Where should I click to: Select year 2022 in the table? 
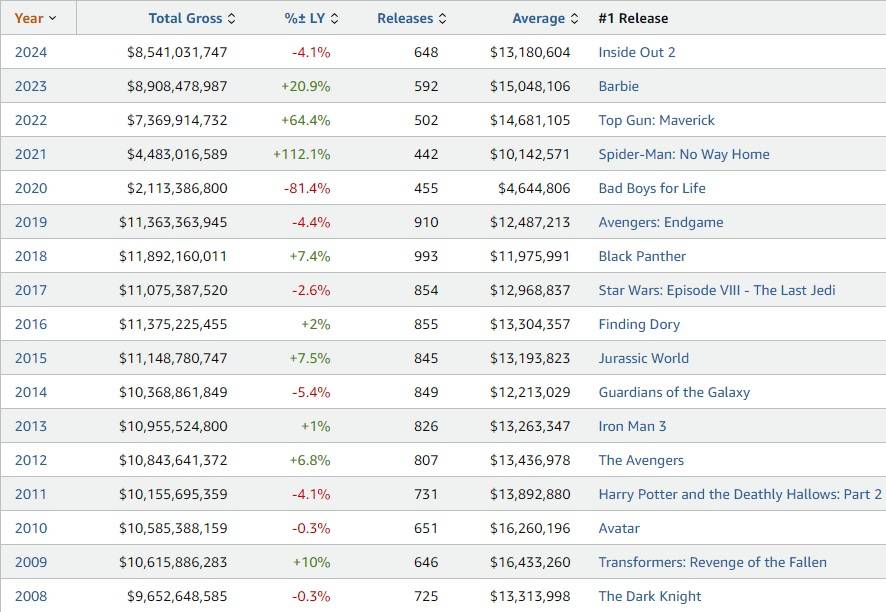click(x=31, y=120)
